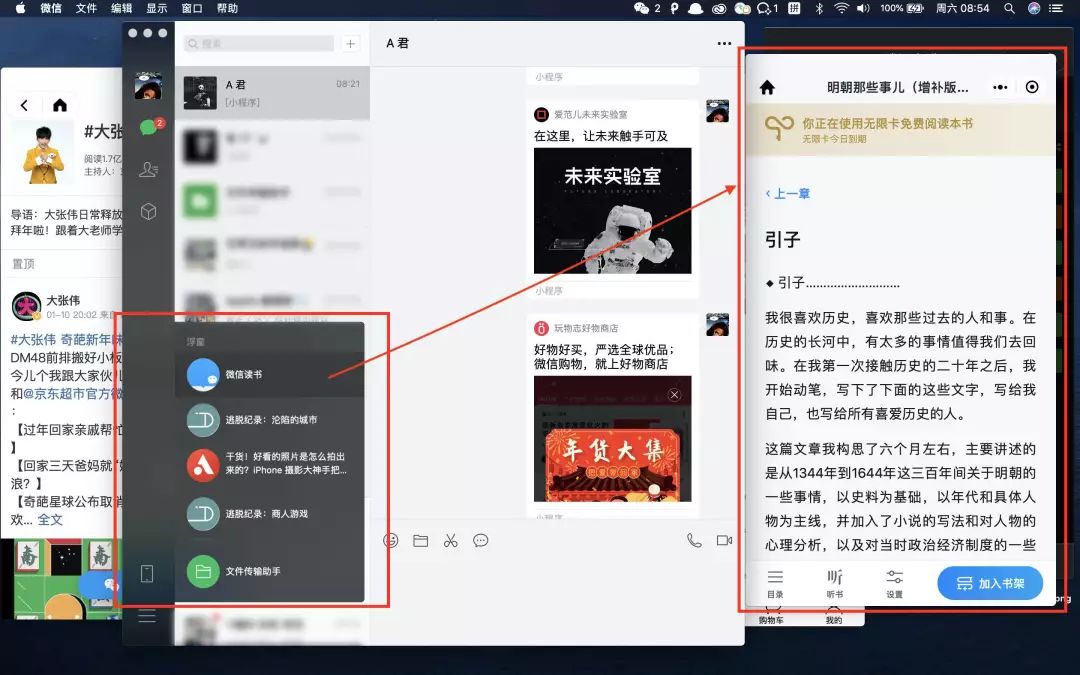
Task: Click the home icon in the reading view
Action: [767, 87]
